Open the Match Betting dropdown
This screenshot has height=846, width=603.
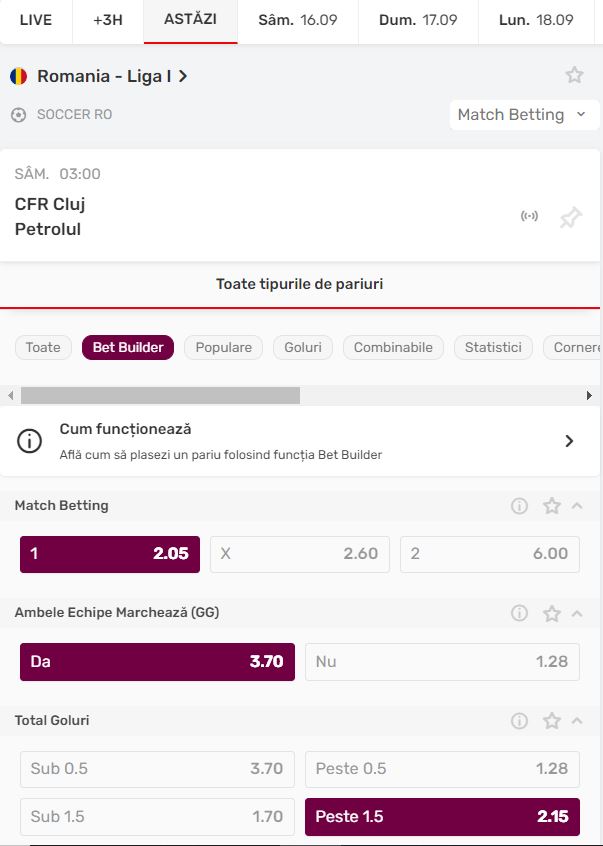524,114
